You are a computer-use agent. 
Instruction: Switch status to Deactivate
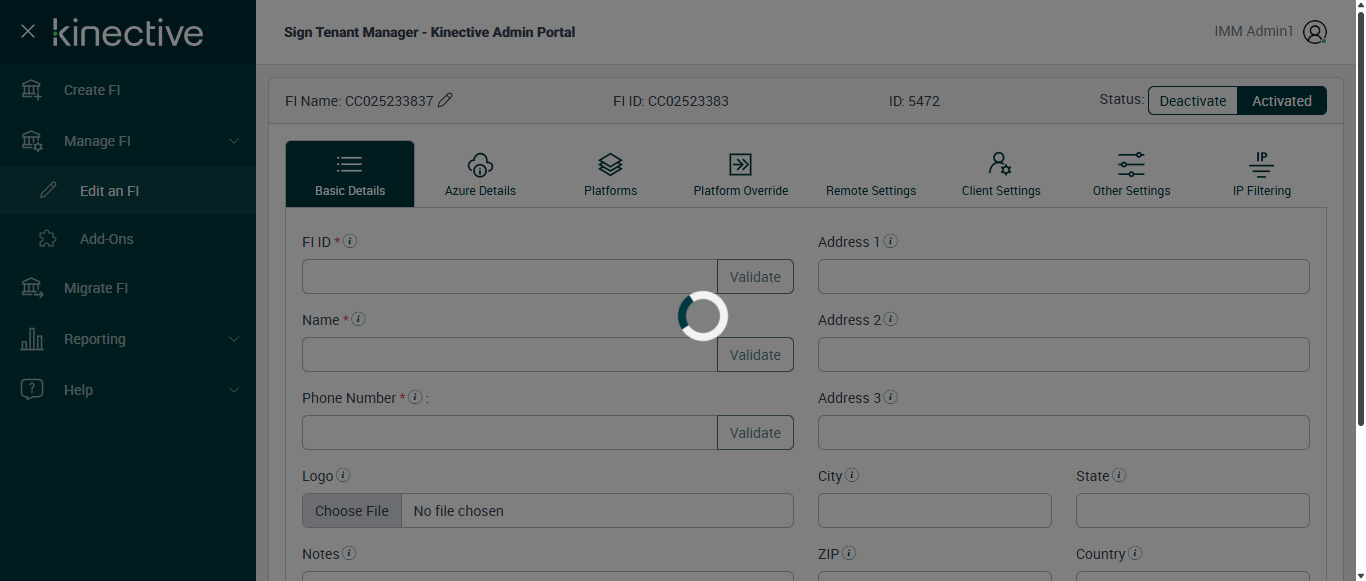(1192, 101)
